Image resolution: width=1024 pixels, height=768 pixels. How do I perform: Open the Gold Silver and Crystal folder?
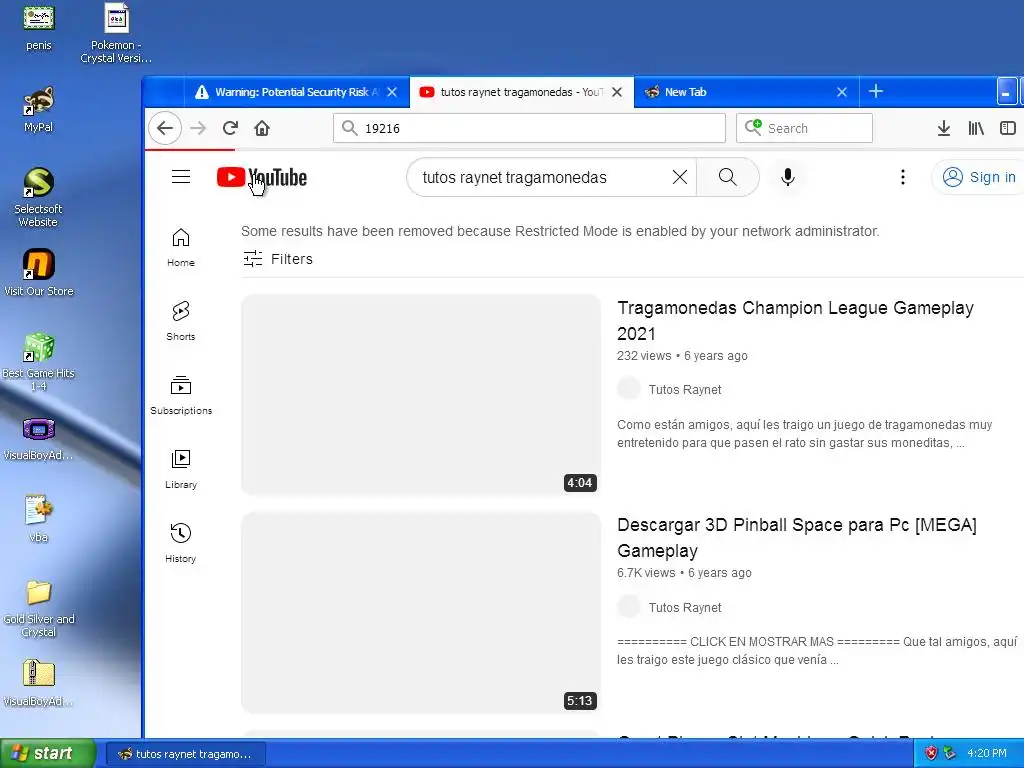(39, 609)
